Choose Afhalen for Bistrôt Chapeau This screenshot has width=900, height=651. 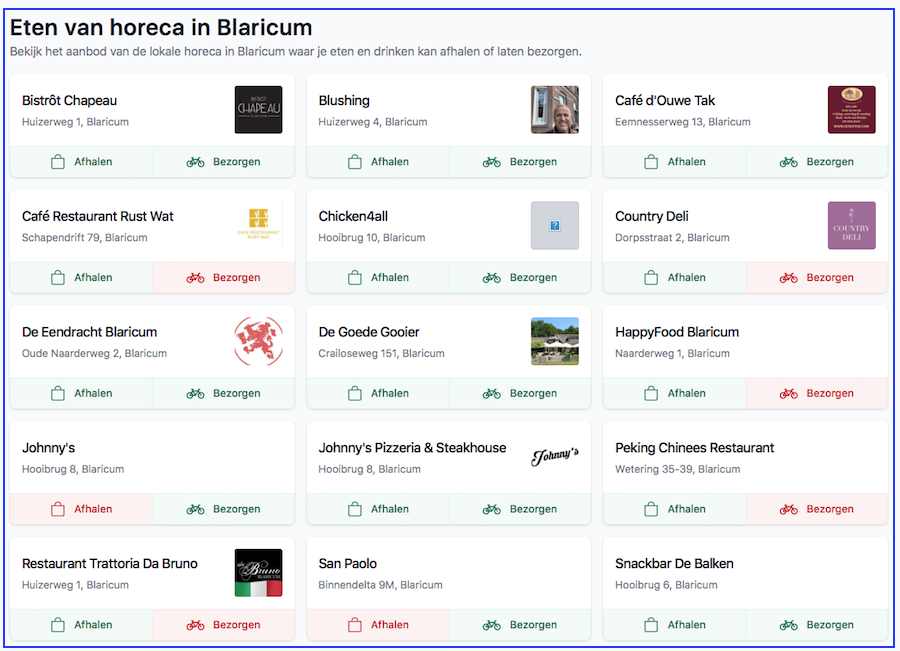(81, 162)
